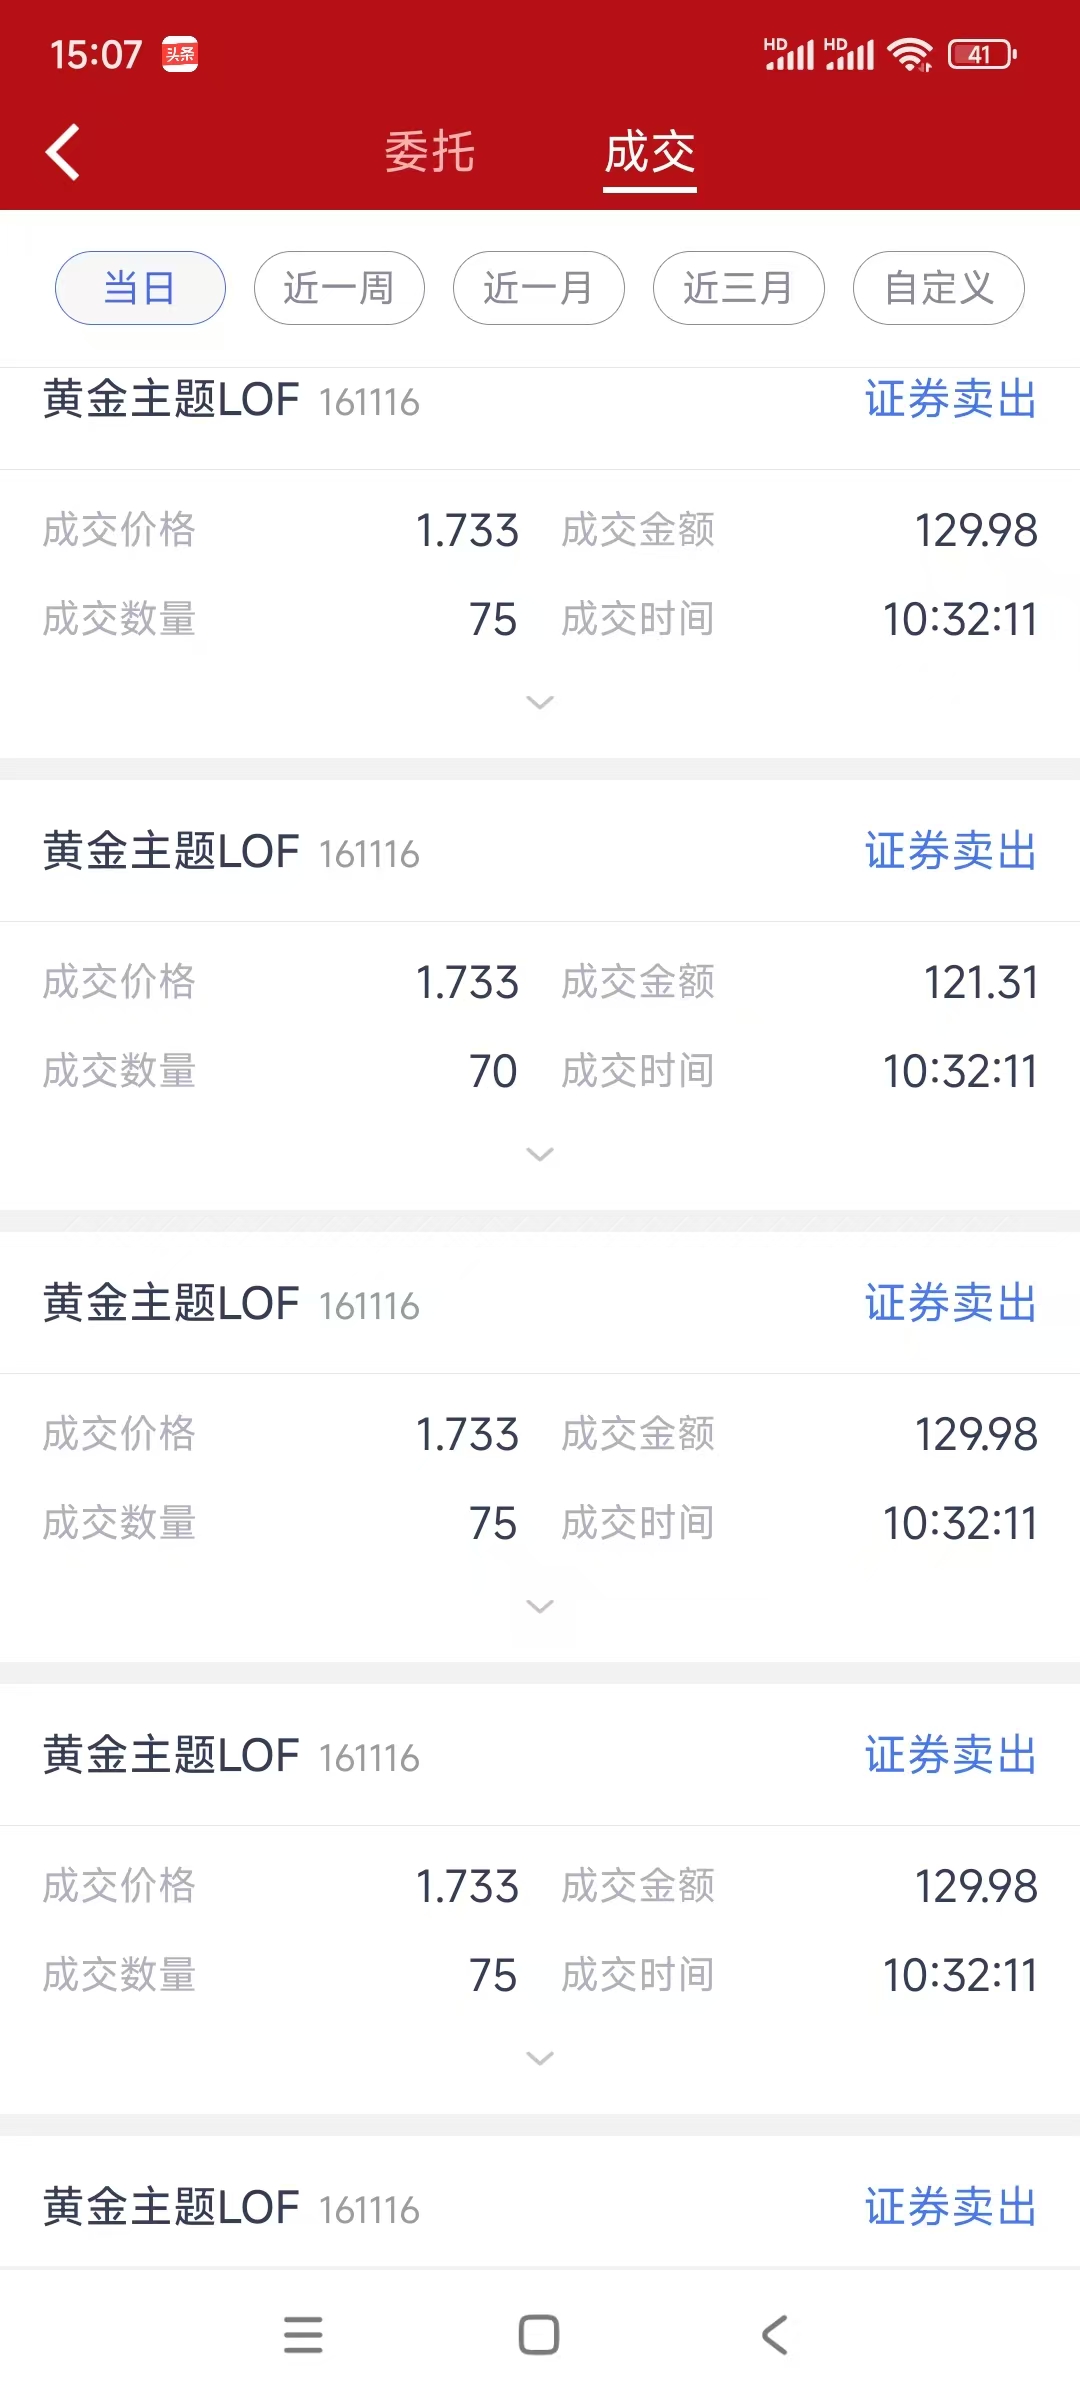Image resolution: width=1080 pixels, height=2400 pixels.
Task: Open the Android recent apps menu icon
Action: click(303, 2335)
